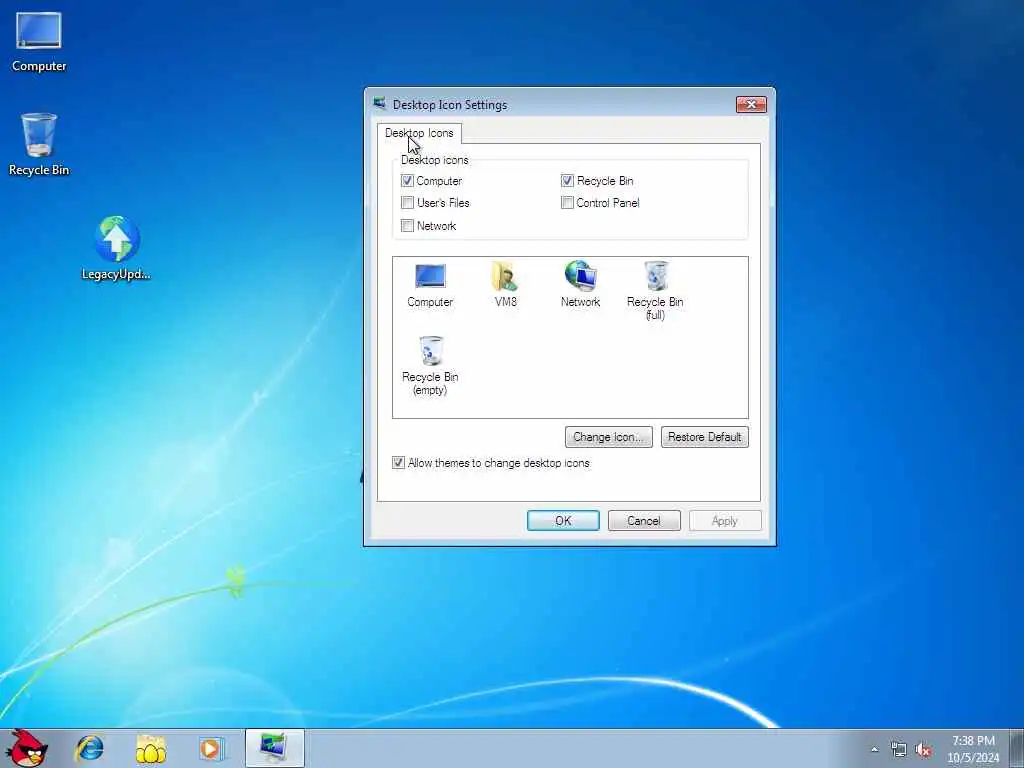The width and height of the screenshot is (1024, 768).
Task: Toggle Allow themes to change desktop icons
Action: pos(398,462)
